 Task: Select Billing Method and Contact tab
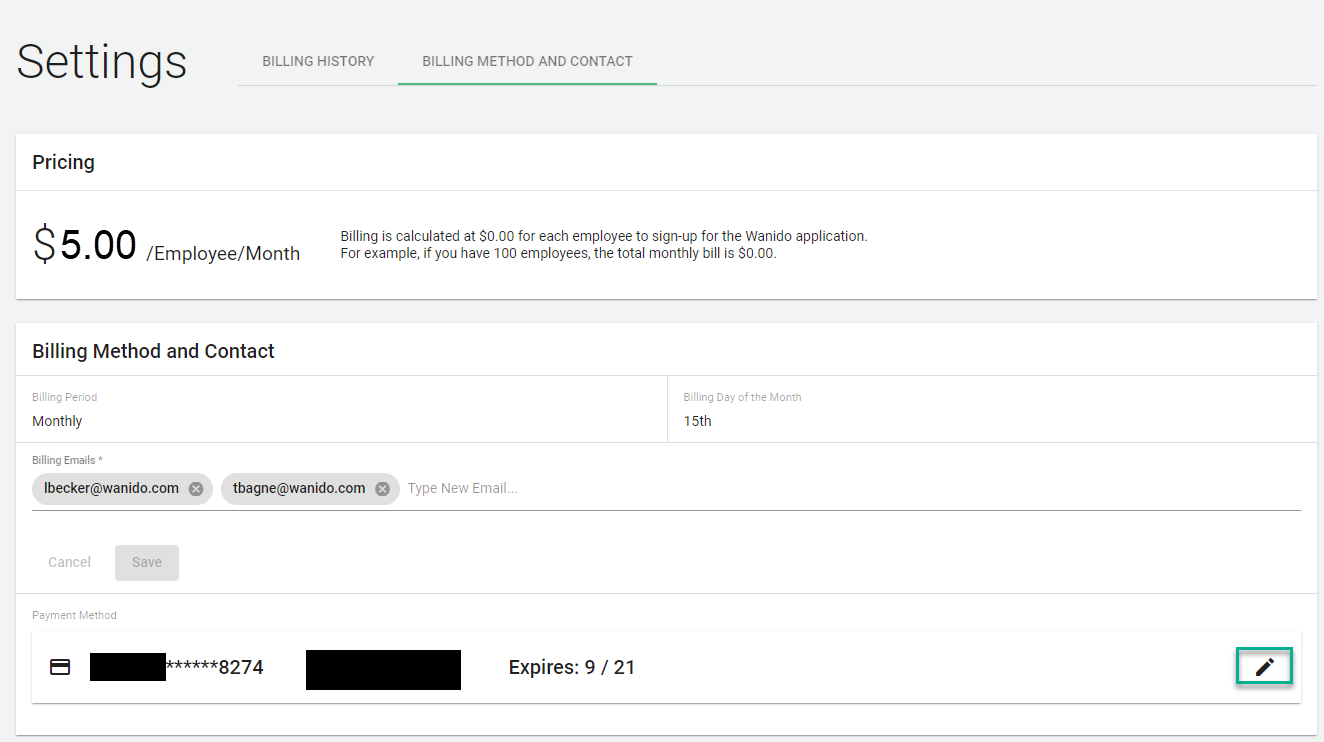pyautogui.click(x=527, y=61)
